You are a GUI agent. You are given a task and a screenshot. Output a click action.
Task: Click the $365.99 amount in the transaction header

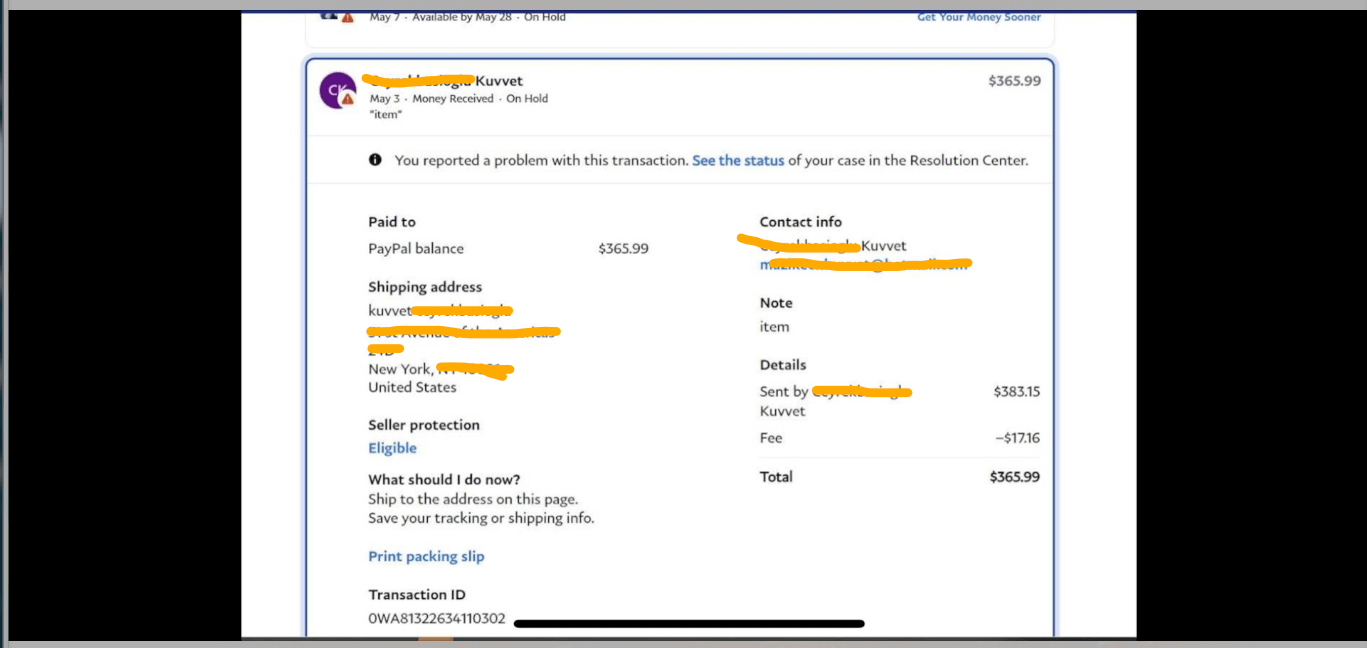1014,81
